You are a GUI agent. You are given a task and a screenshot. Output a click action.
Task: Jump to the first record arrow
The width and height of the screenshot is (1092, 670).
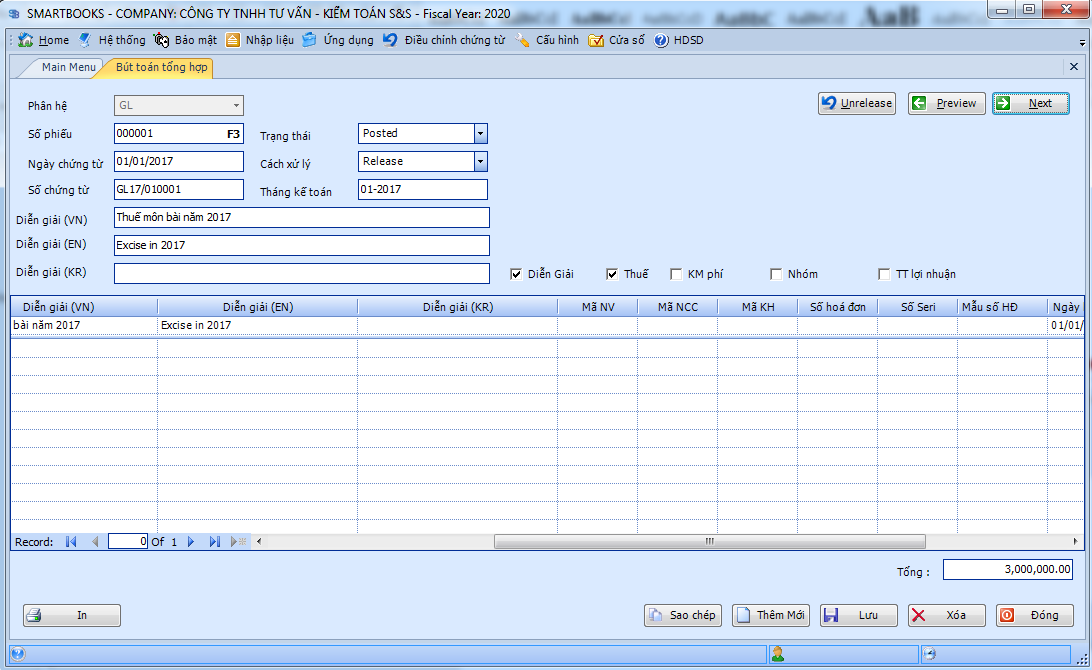[71, 541]
